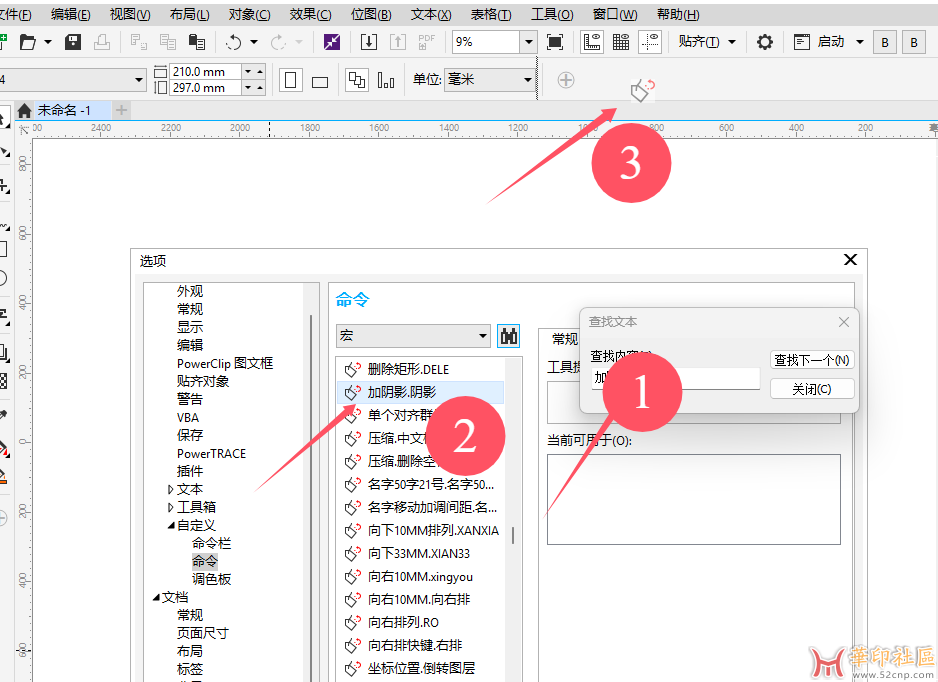The image size is (938, 682).
Task: Click the first B toolbar button
Action: (885, 42)
